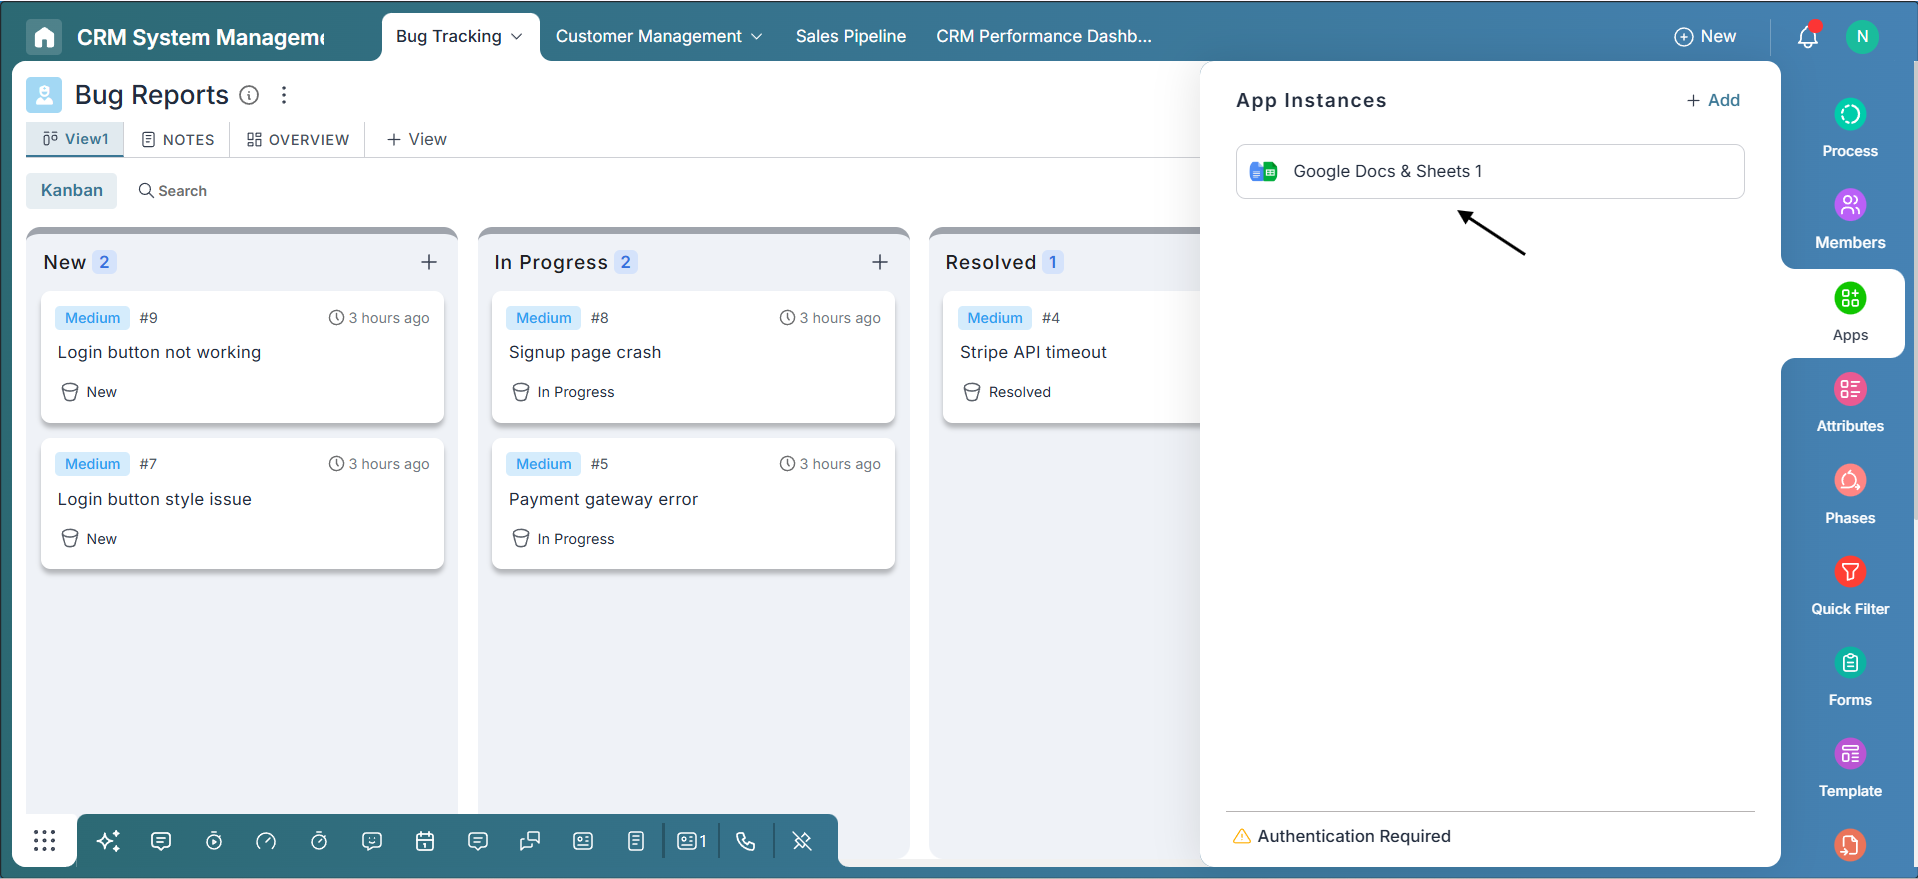Open the Template sidebar panel
This screenshot has width=1918, height=879.
coord(1850,768)
